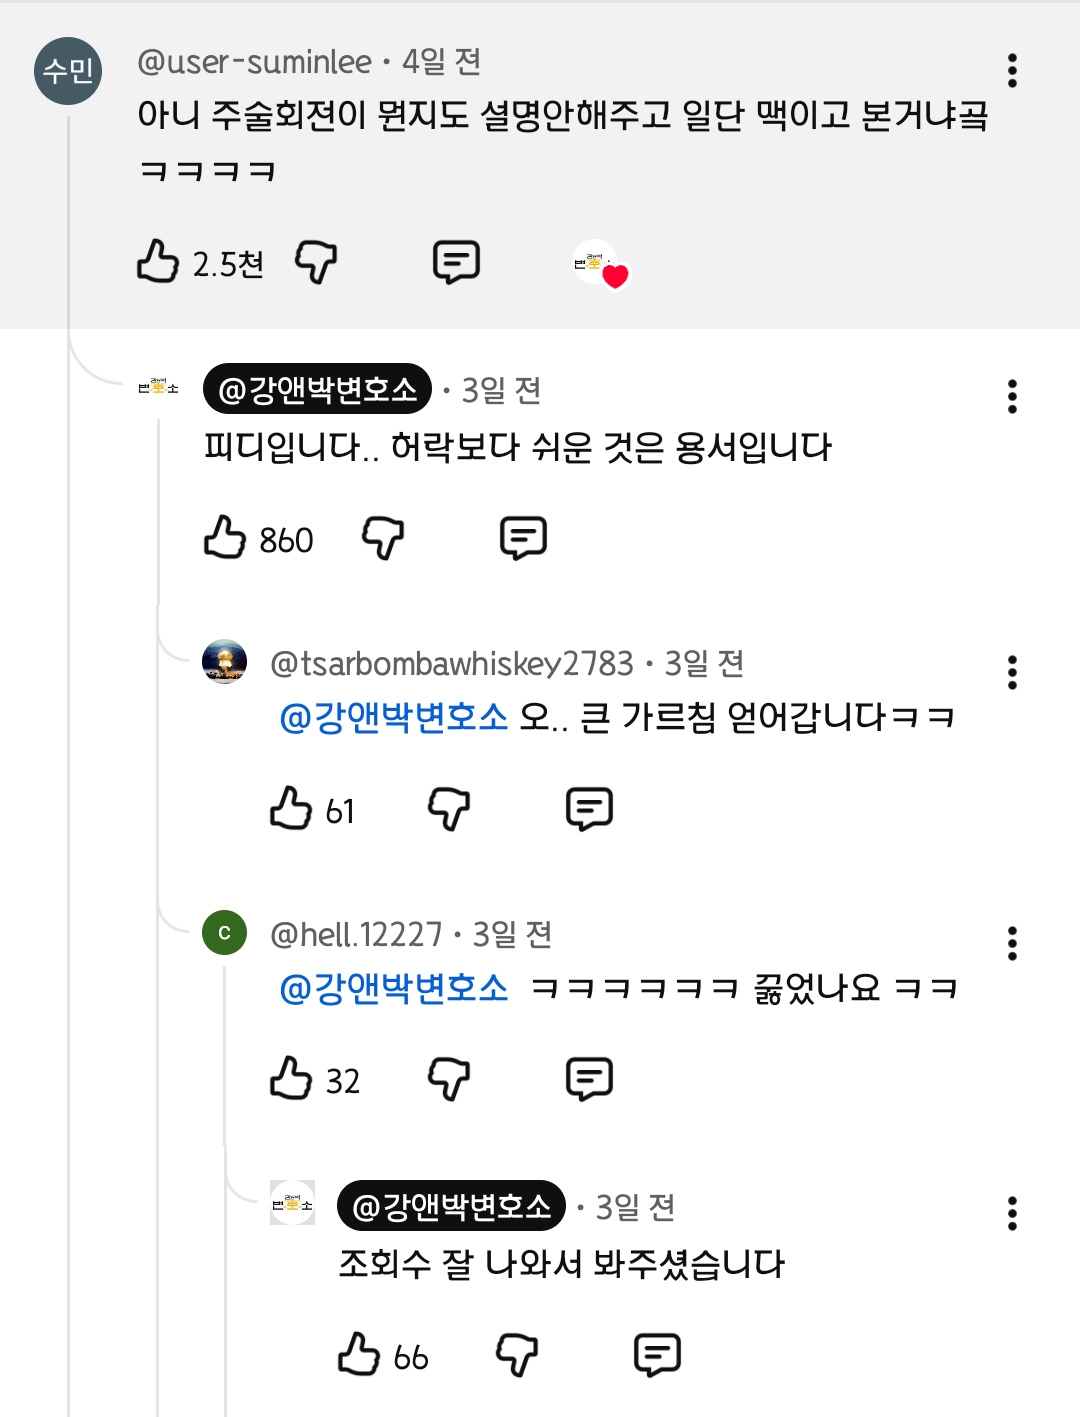Reply to the @hell.12227 comment

click(589, 1079)
